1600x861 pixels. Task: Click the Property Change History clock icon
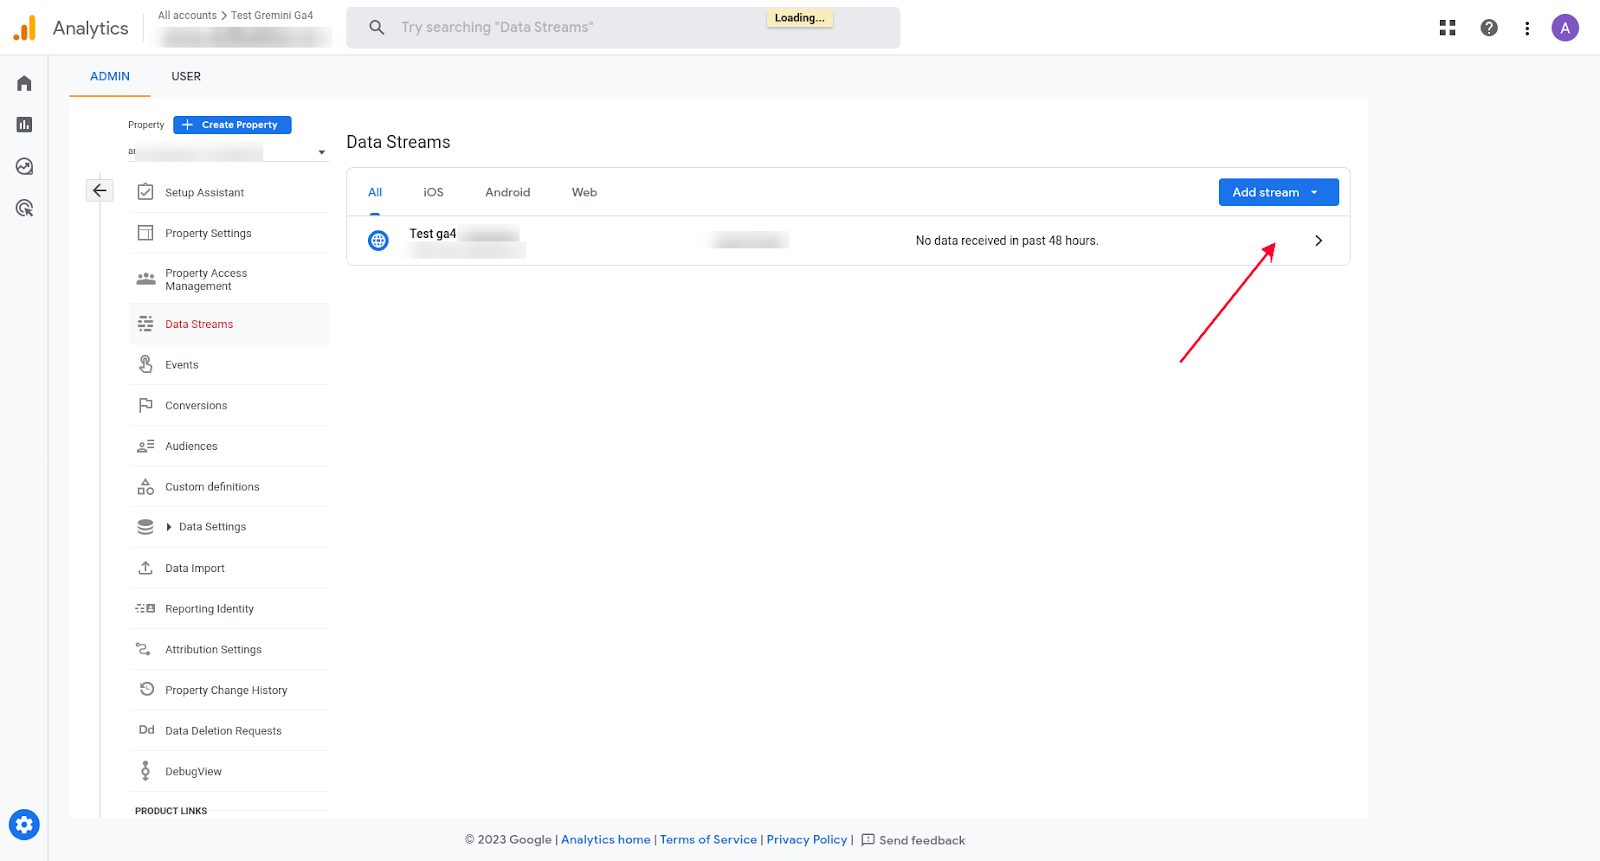pos(146,690)
